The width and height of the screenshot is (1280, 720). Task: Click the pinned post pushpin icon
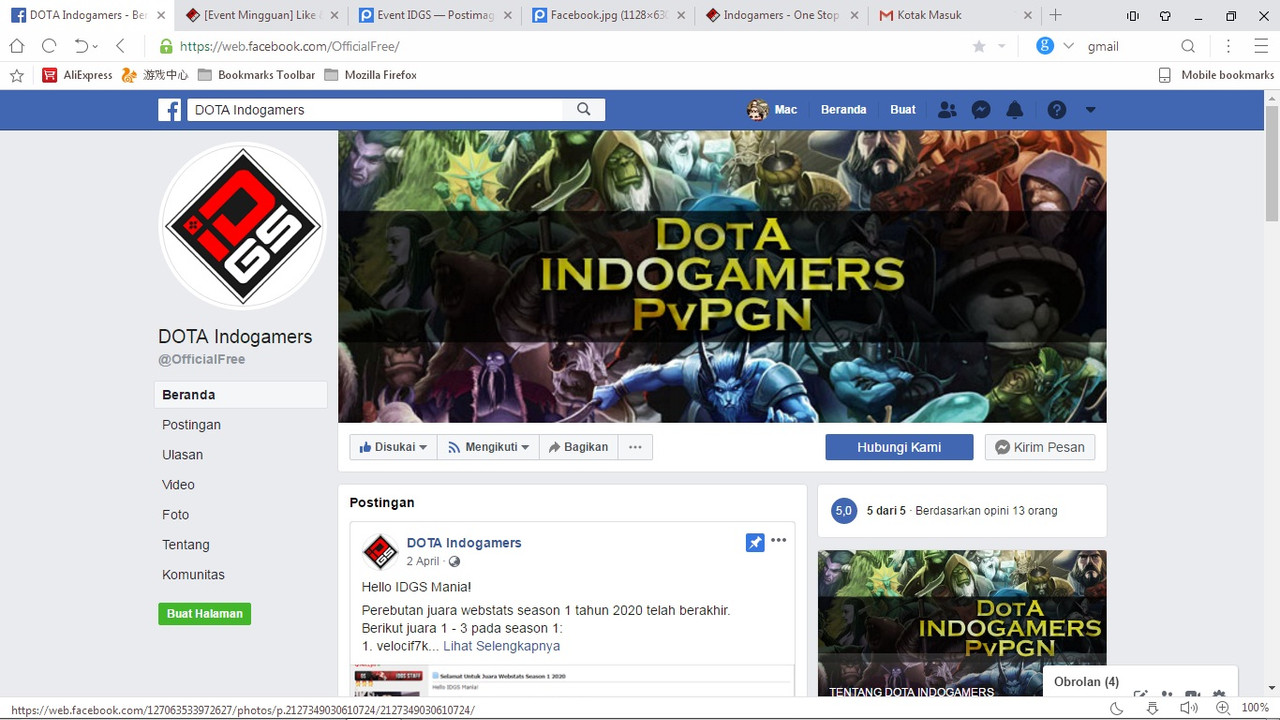[x=755, y=542]
